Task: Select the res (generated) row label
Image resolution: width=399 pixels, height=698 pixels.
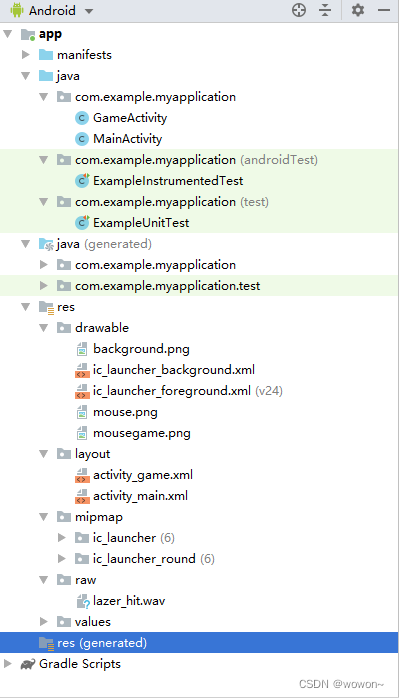Action: 102,643
